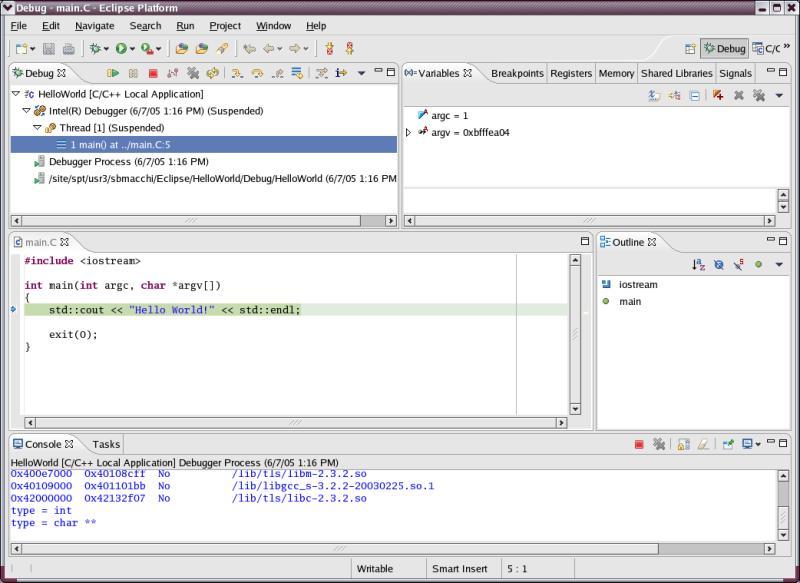Click the Disconnect icon in Debug toolbar
The image size is (800, 583).
point(172,73)
